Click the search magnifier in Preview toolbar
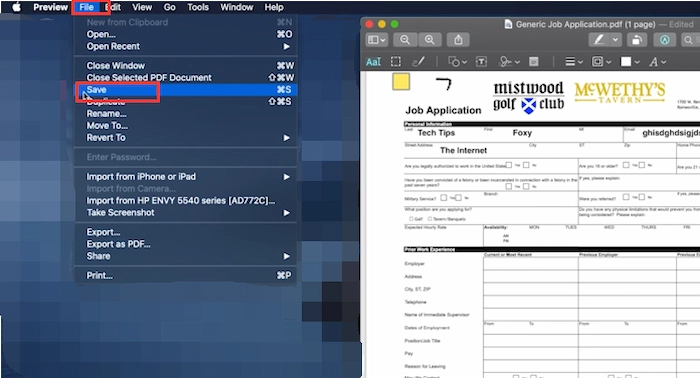The height and width of the screenshot is (378, 700). [688, 40]
